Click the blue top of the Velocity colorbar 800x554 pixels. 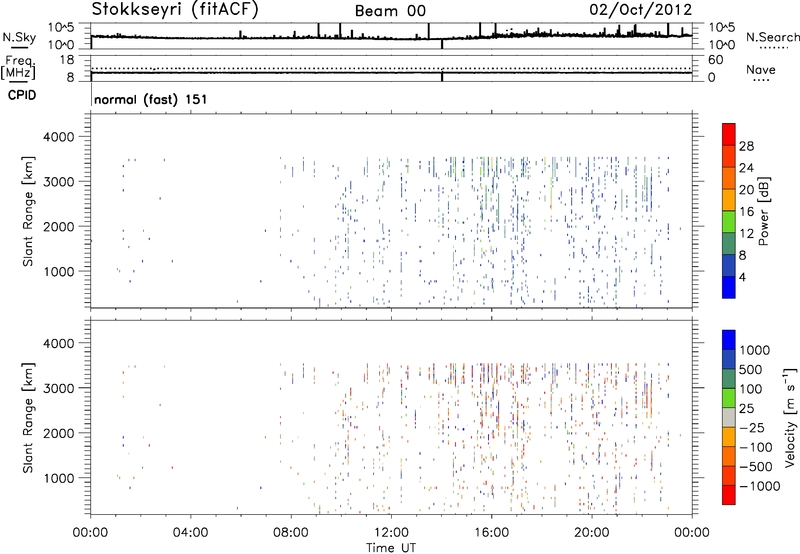pyautogui.click(x=729, y=340)
